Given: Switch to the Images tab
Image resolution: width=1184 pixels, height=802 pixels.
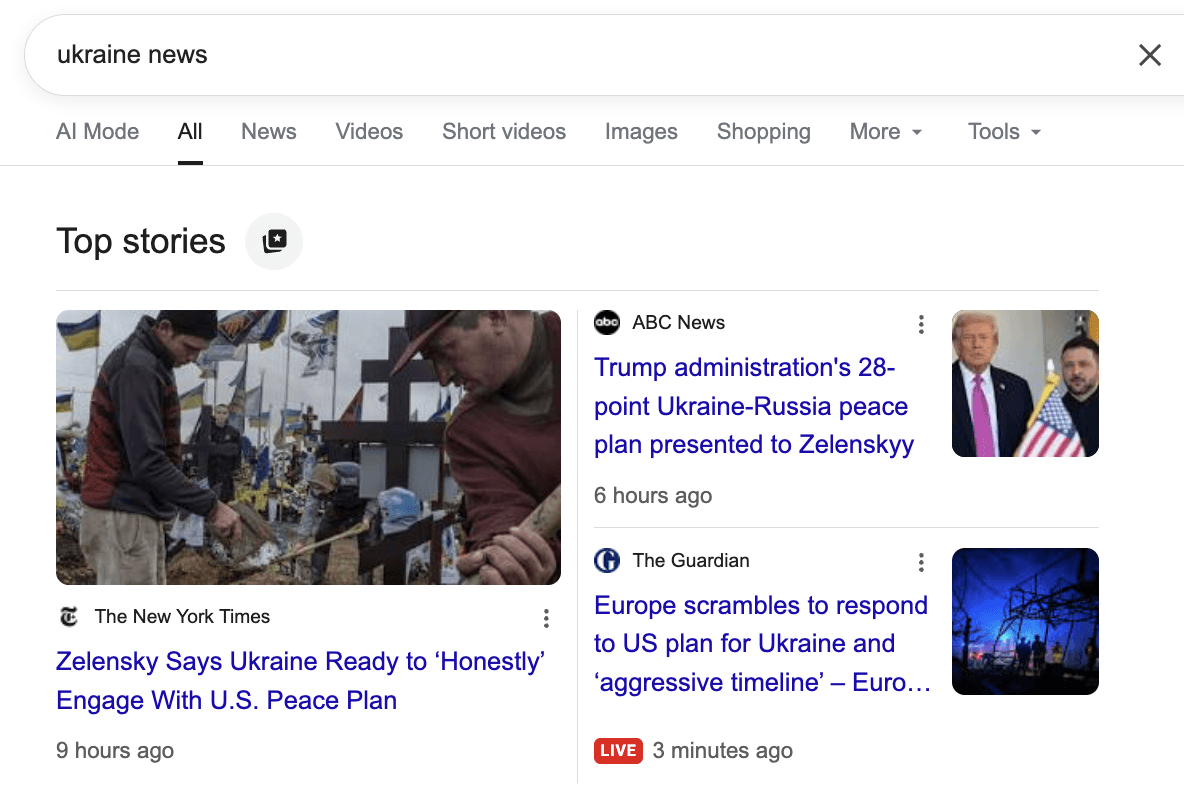Looking at the screenshot, I should [x=641, y=131].
